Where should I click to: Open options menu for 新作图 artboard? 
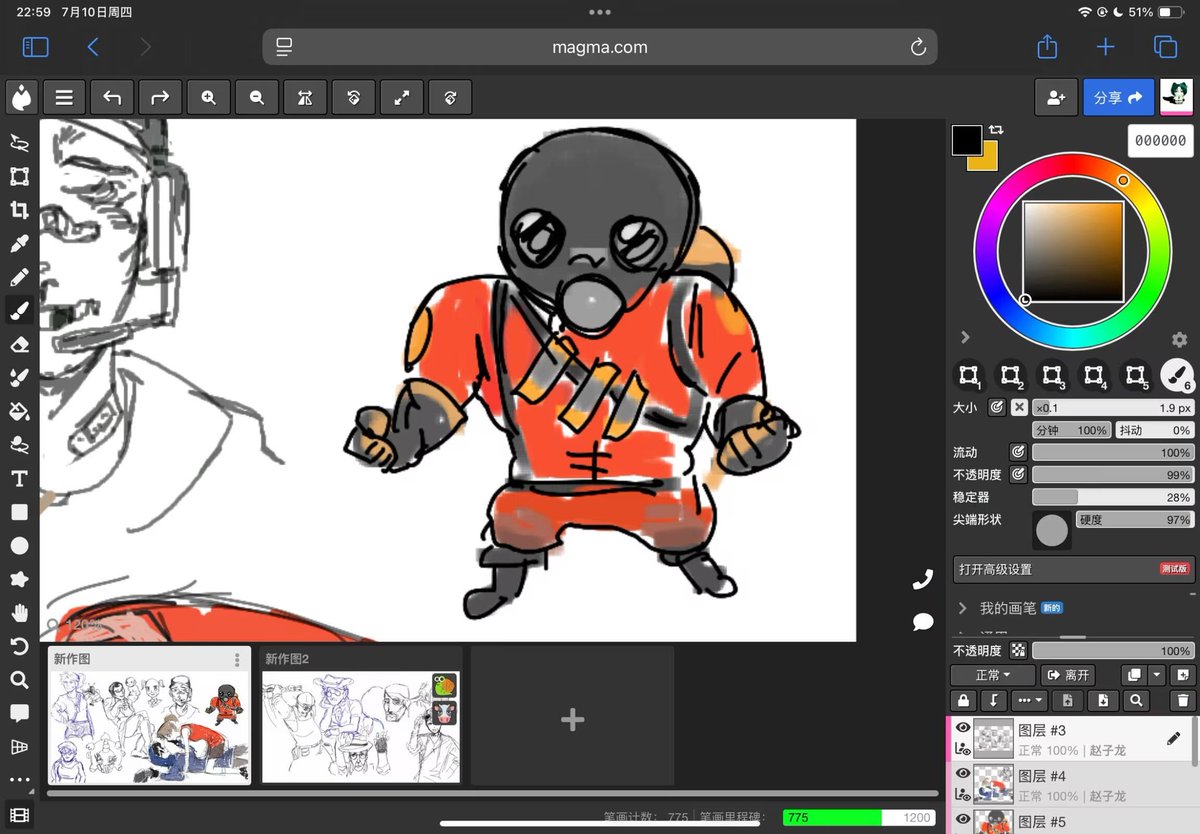[x=237, y=660]
